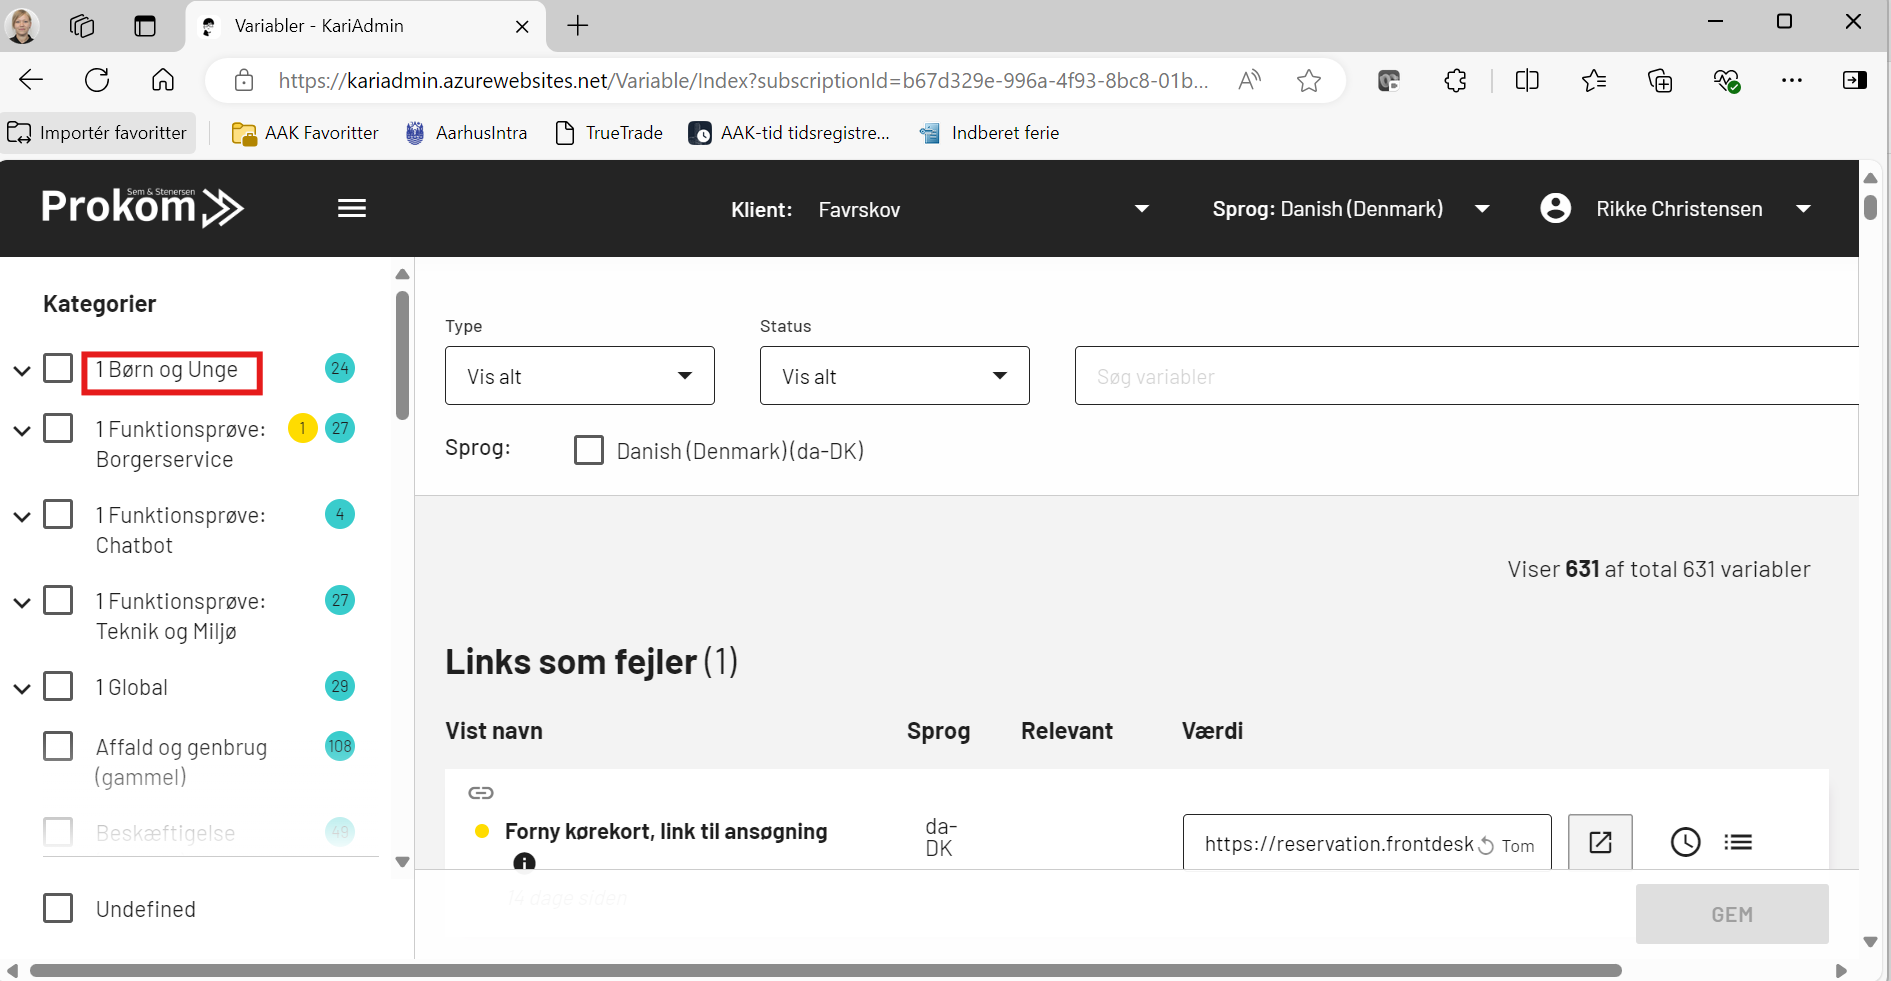This screenshot has height=981, width=1891.
Task: Click the Rikke Christensen user avatar icon
Action: 1555,208
